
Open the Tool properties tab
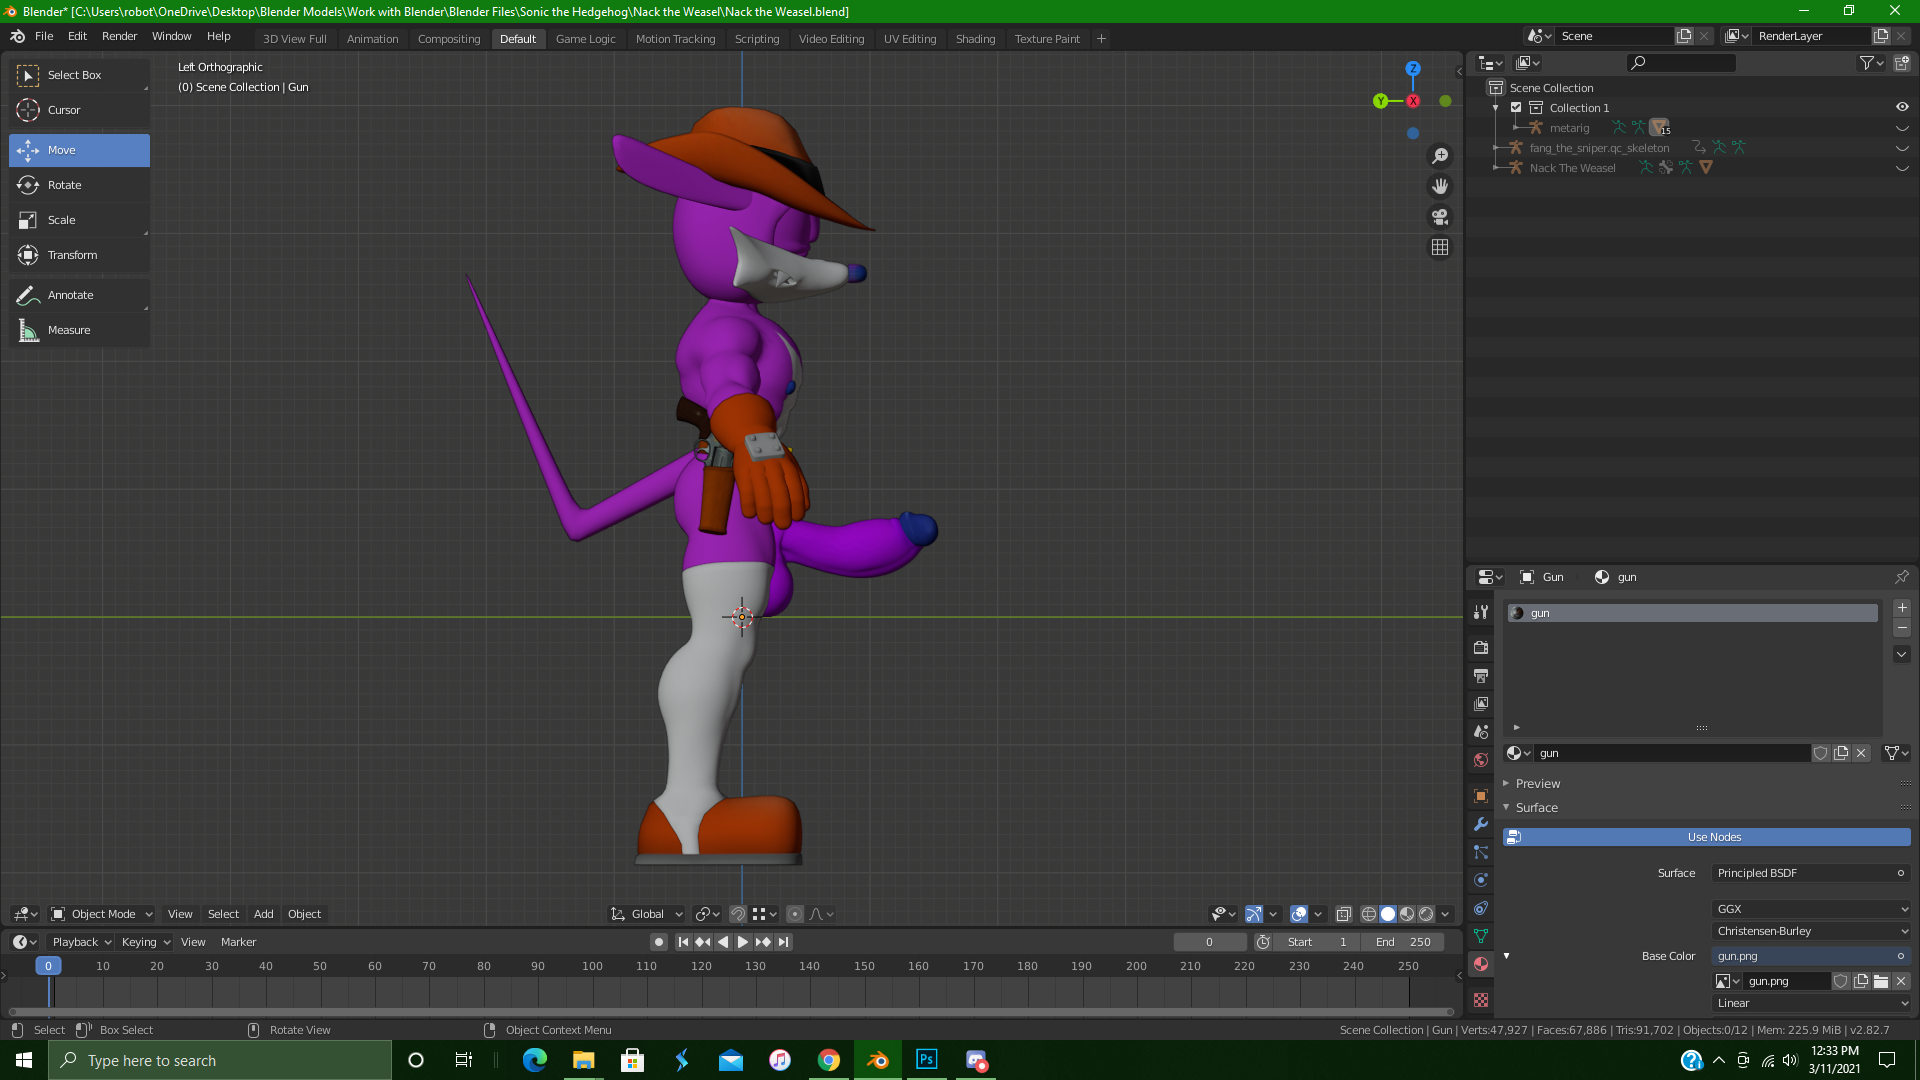coord(1481,612)
